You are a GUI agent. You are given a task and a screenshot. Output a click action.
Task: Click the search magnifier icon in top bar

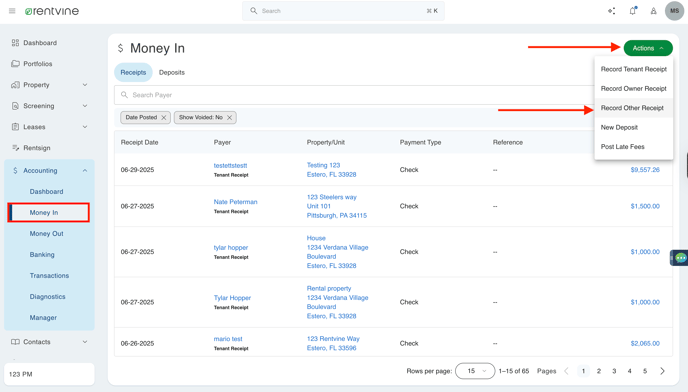tap(254, 11)
